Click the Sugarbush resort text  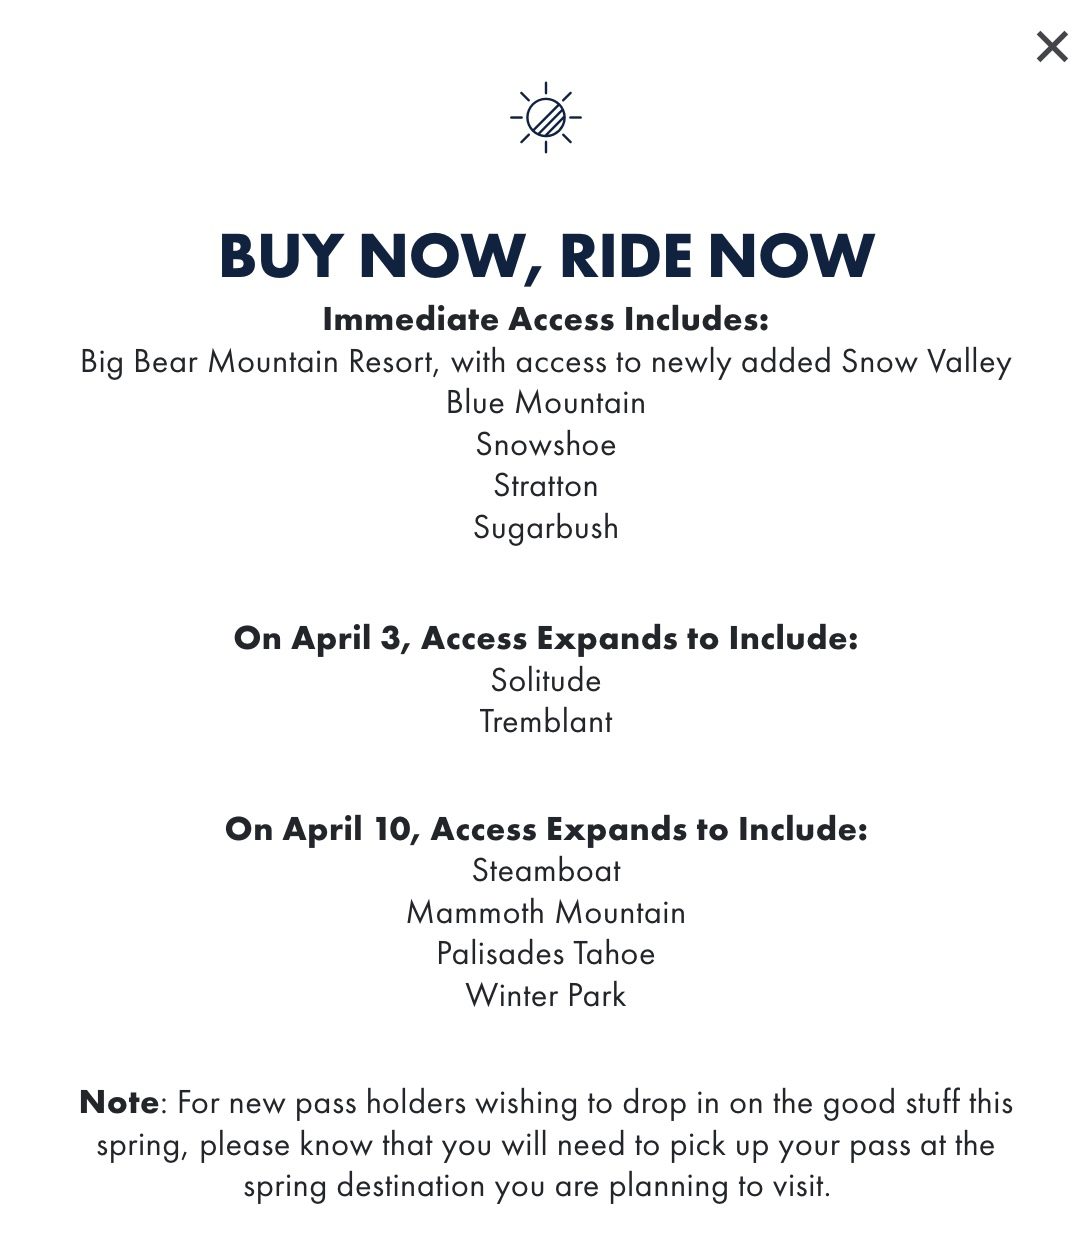tap(545, 527)
